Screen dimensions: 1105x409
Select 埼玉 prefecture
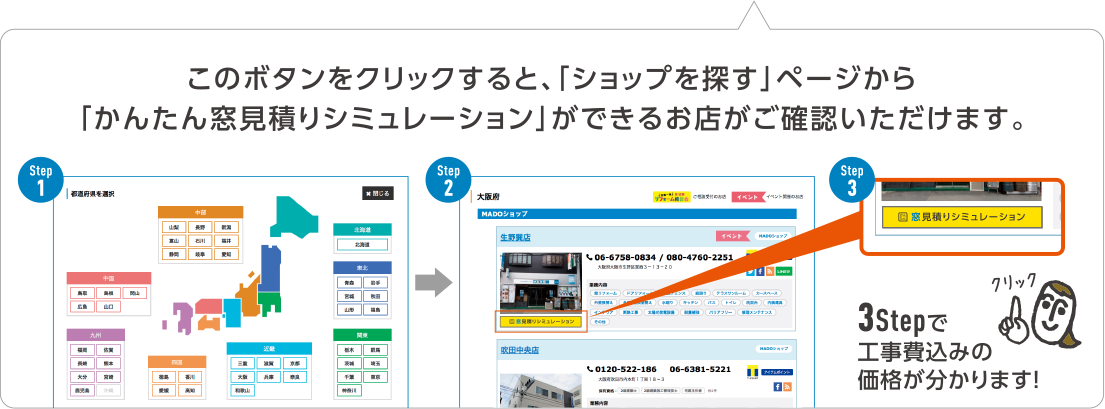point(376,363)
